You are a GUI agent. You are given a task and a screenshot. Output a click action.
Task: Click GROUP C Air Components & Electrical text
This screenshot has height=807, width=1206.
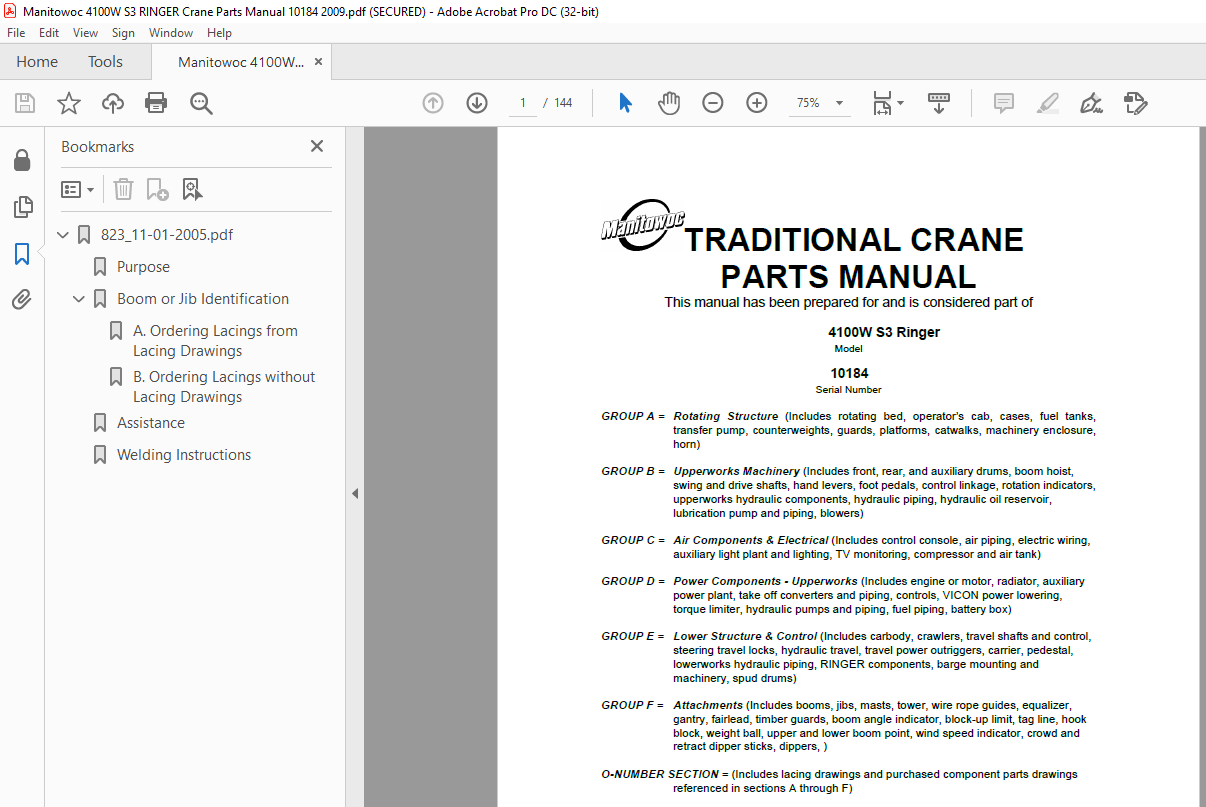pyautogui.click(x=846, y=547)
